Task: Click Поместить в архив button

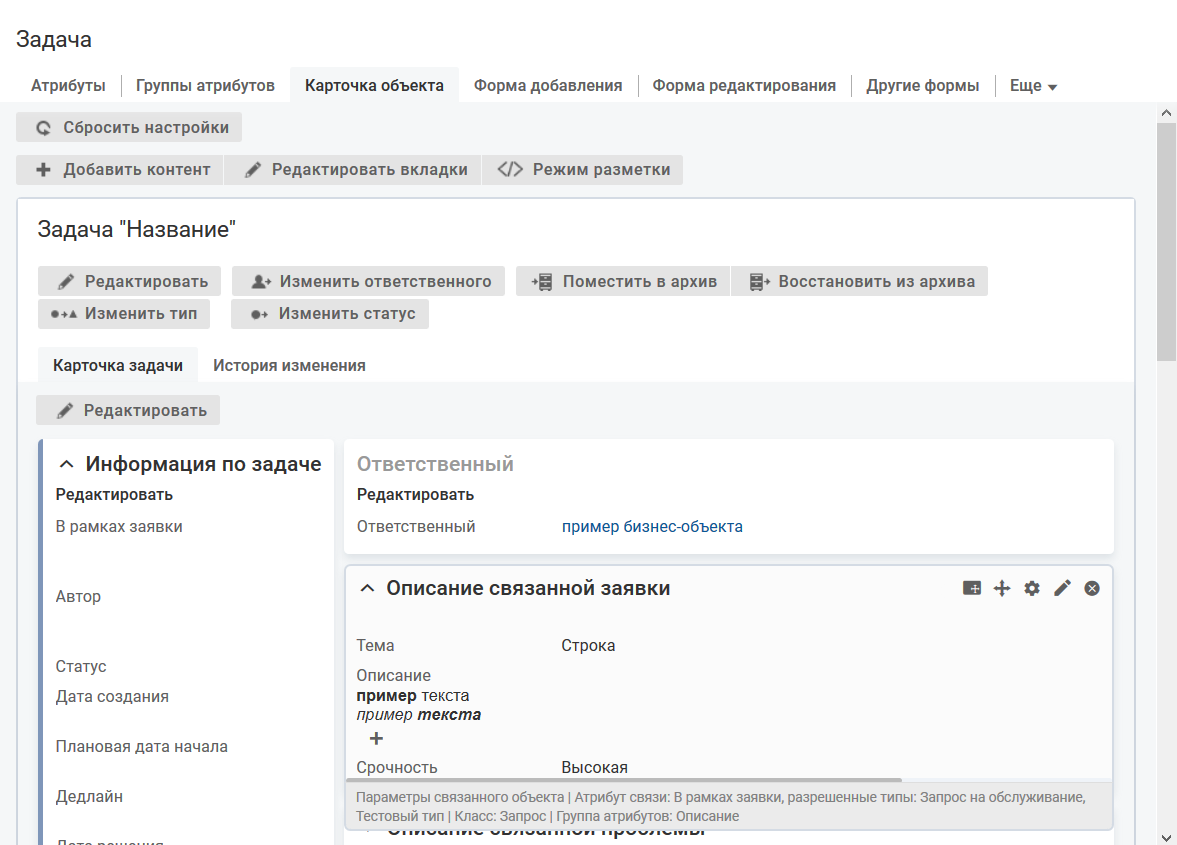Action: (623, 281)
